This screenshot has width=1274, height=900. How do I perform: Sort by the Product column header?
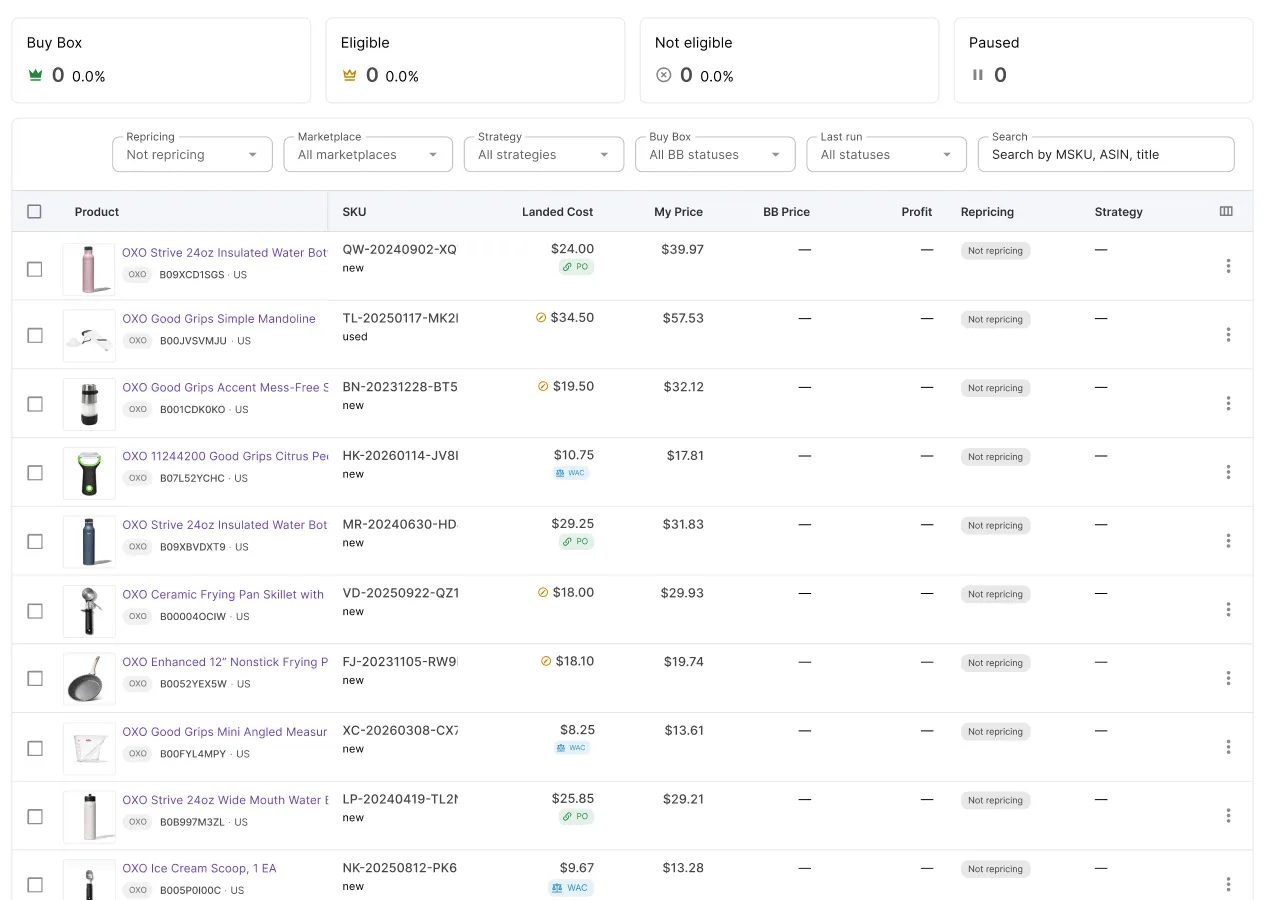tap(97, 212)
